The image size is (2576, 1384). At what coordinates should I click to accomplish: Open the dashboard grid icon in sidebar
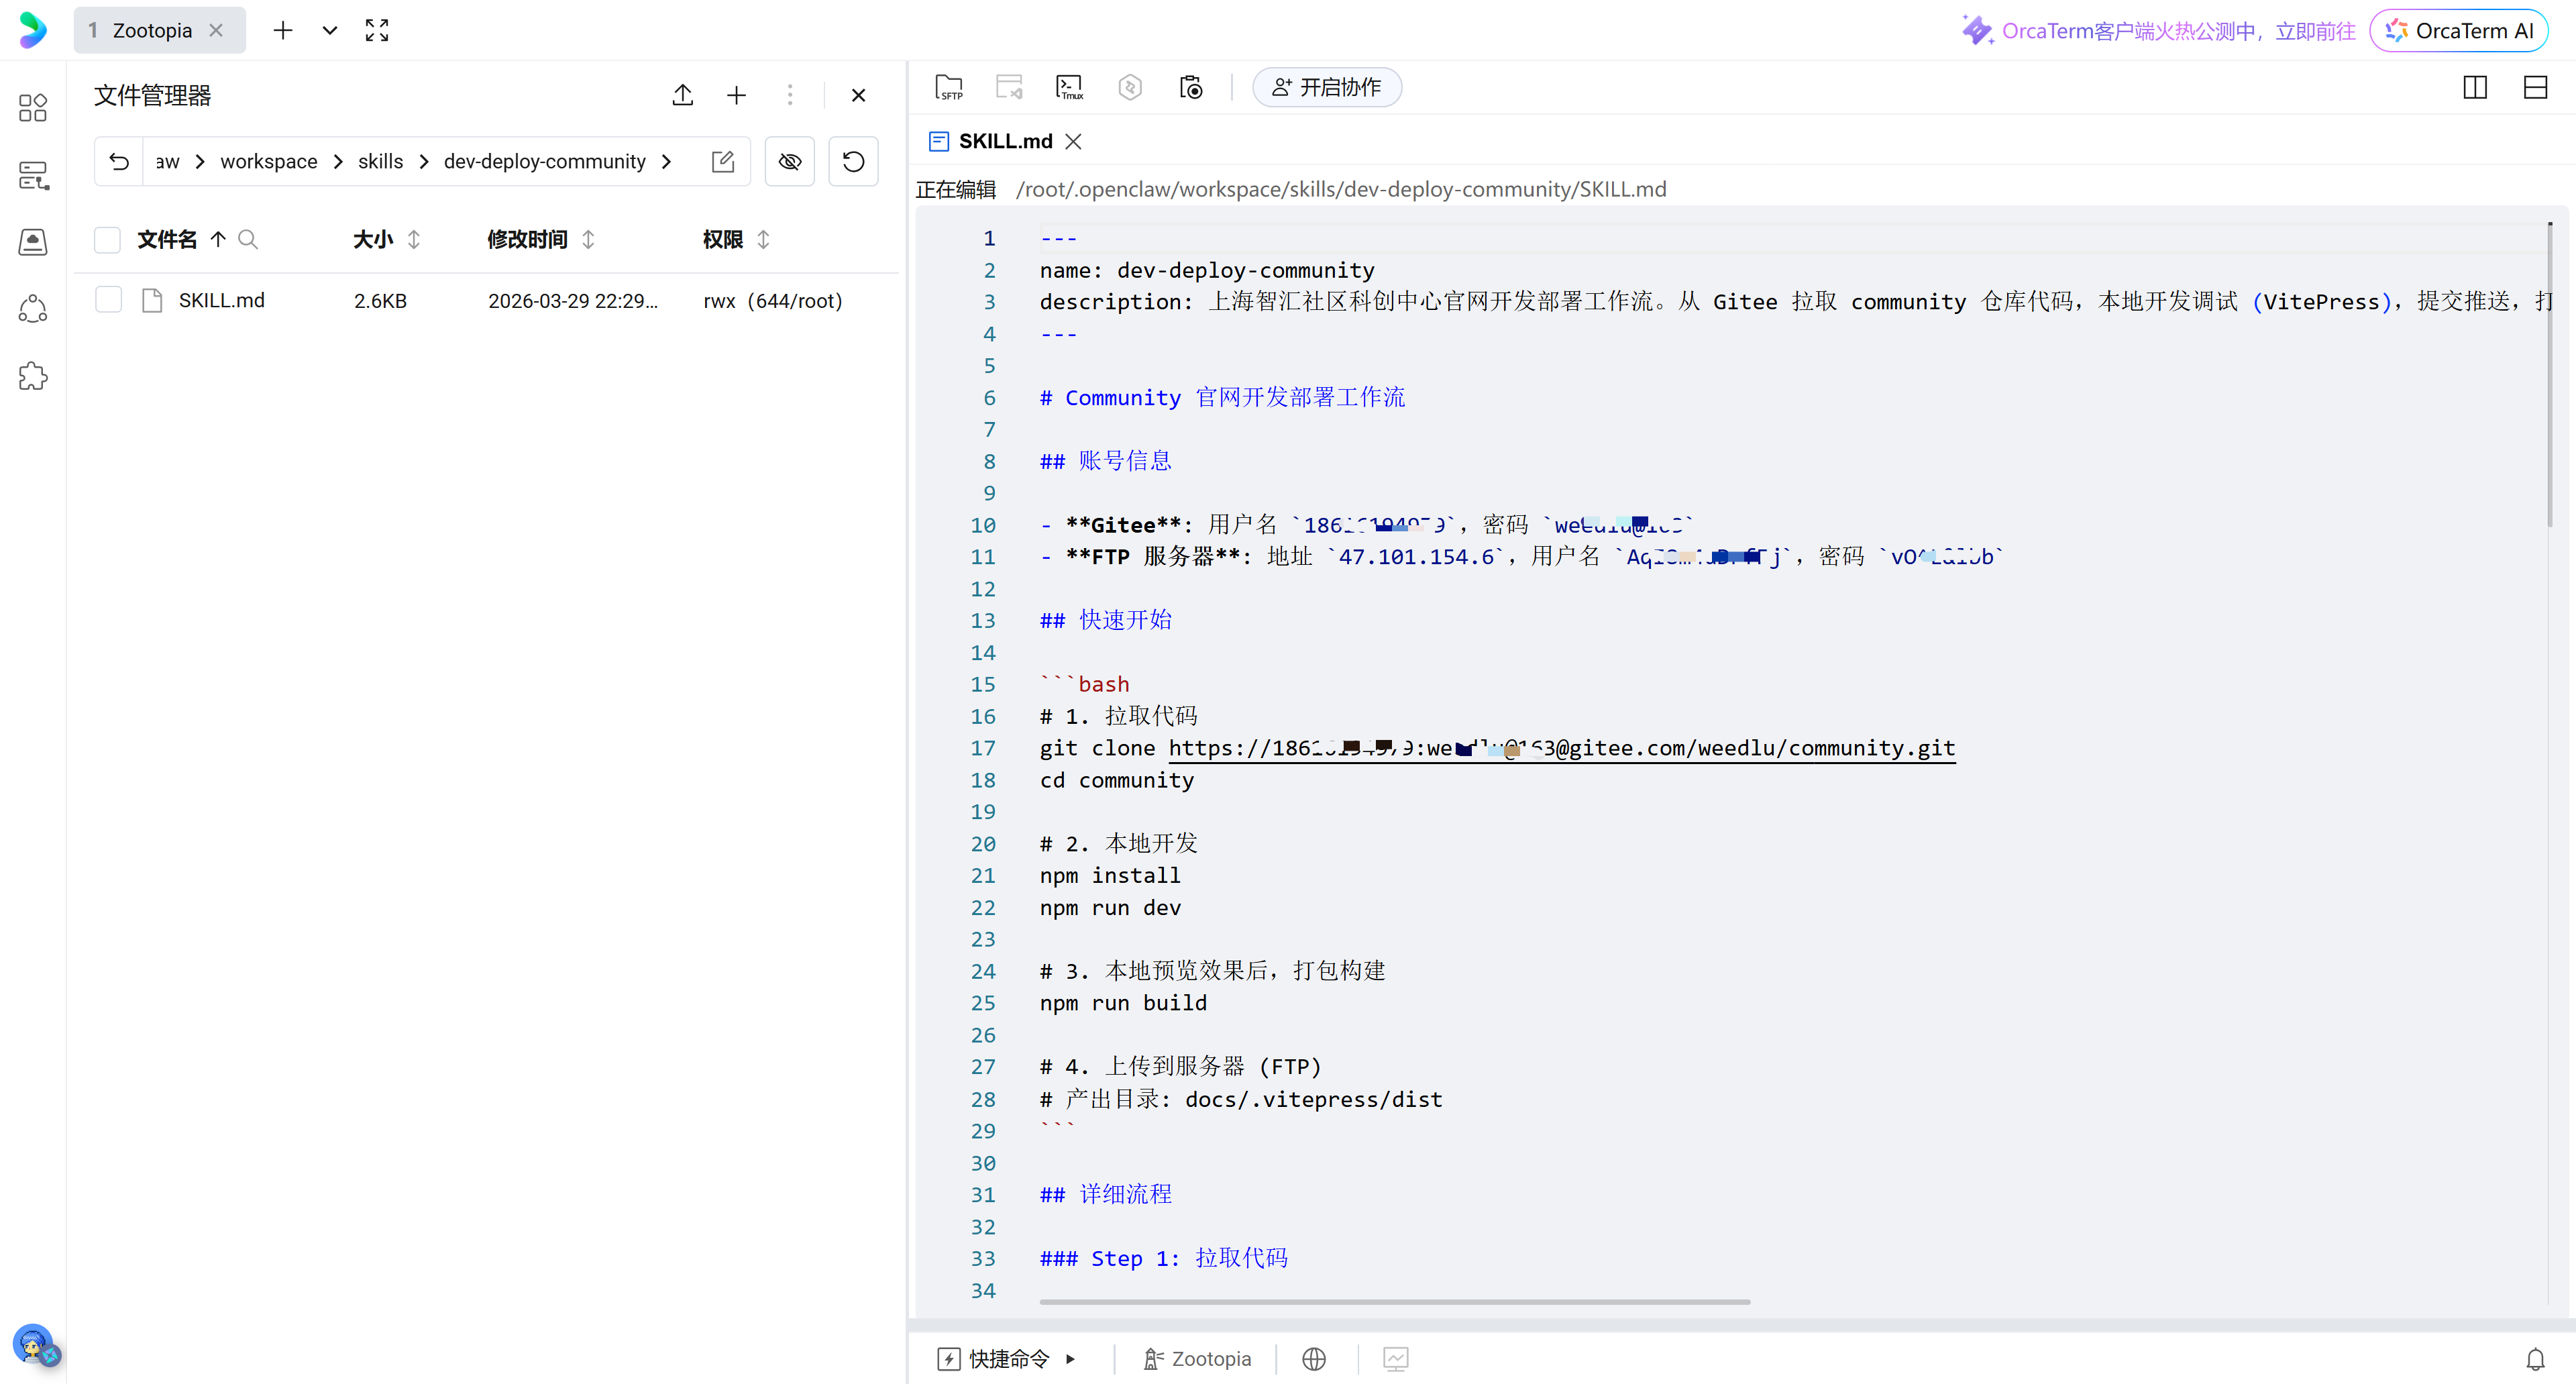[33, 107]
